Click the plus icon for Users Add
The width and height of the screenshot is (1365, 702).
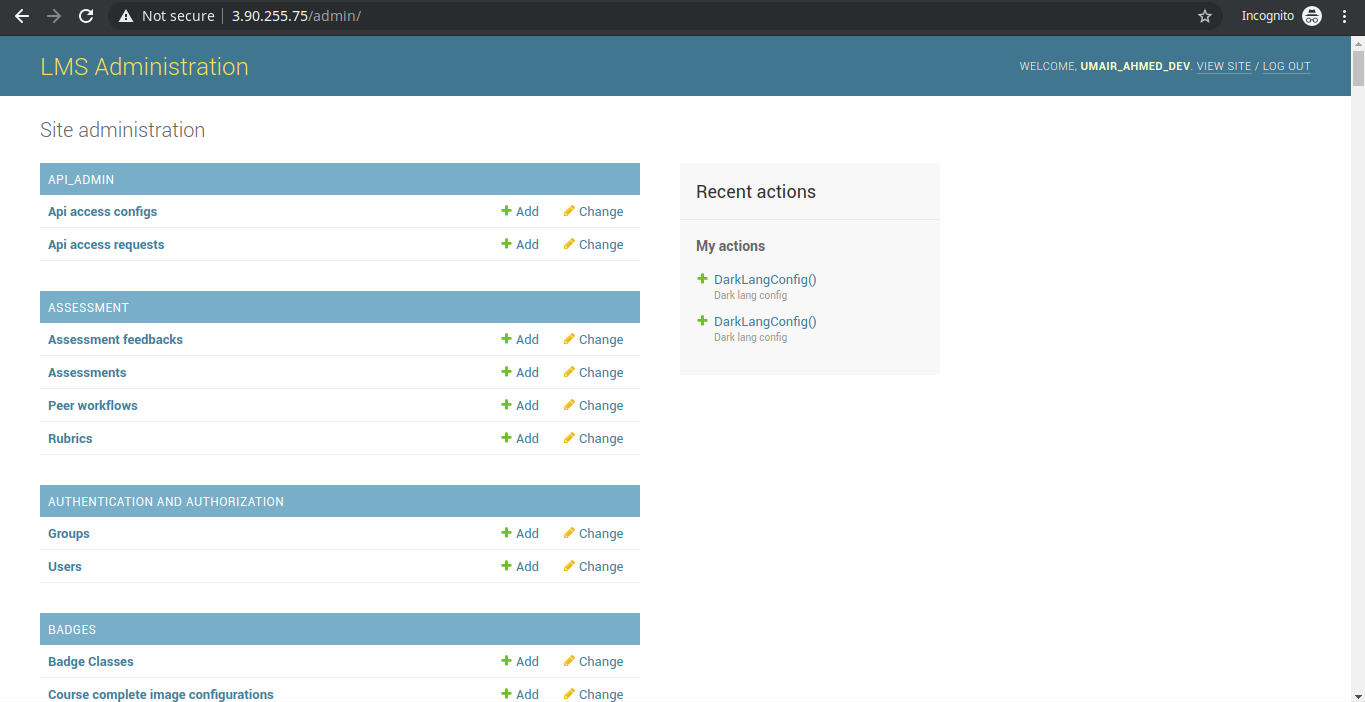(x=507, y=566)
